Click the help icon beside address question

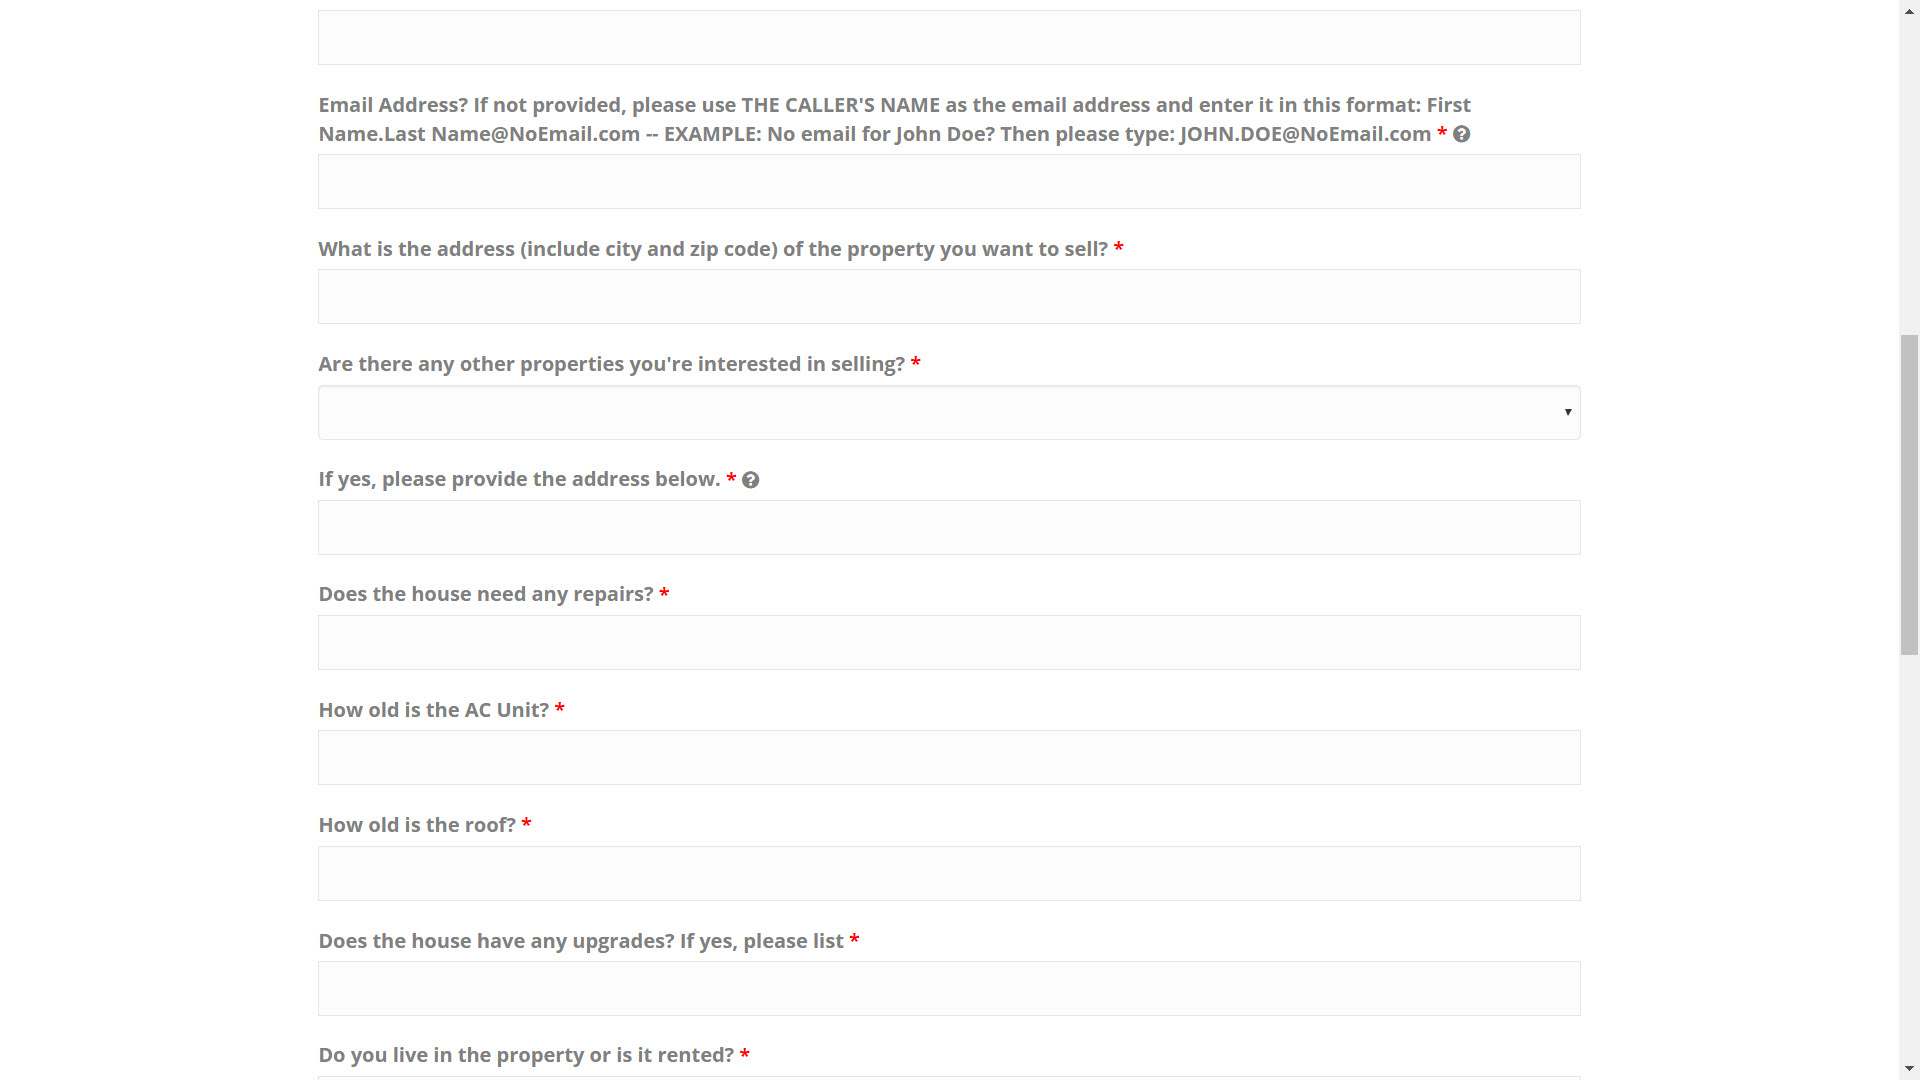coord(750,479)
